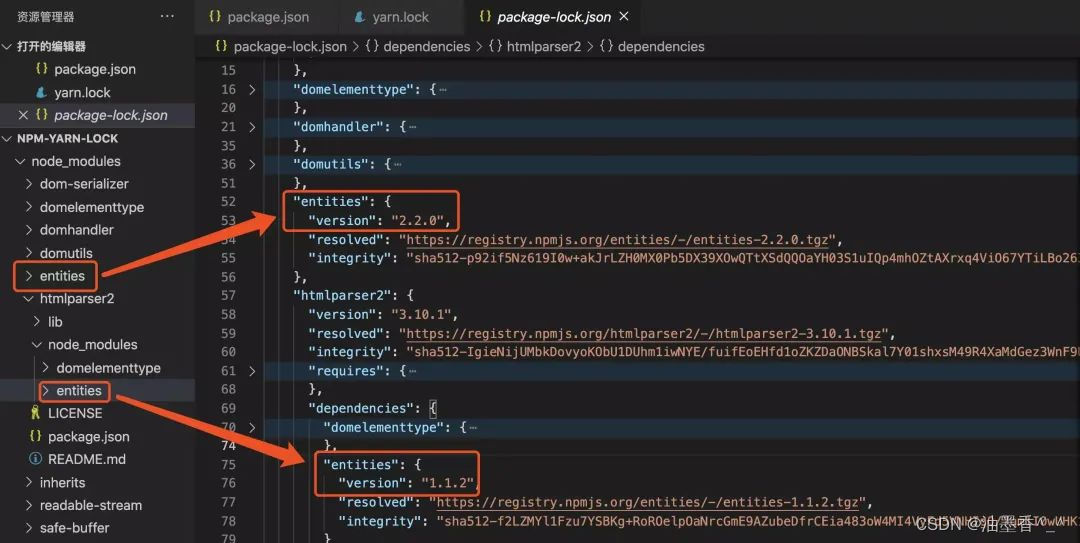Unfold the domutils block at line 36

click(x=251, y=164)
